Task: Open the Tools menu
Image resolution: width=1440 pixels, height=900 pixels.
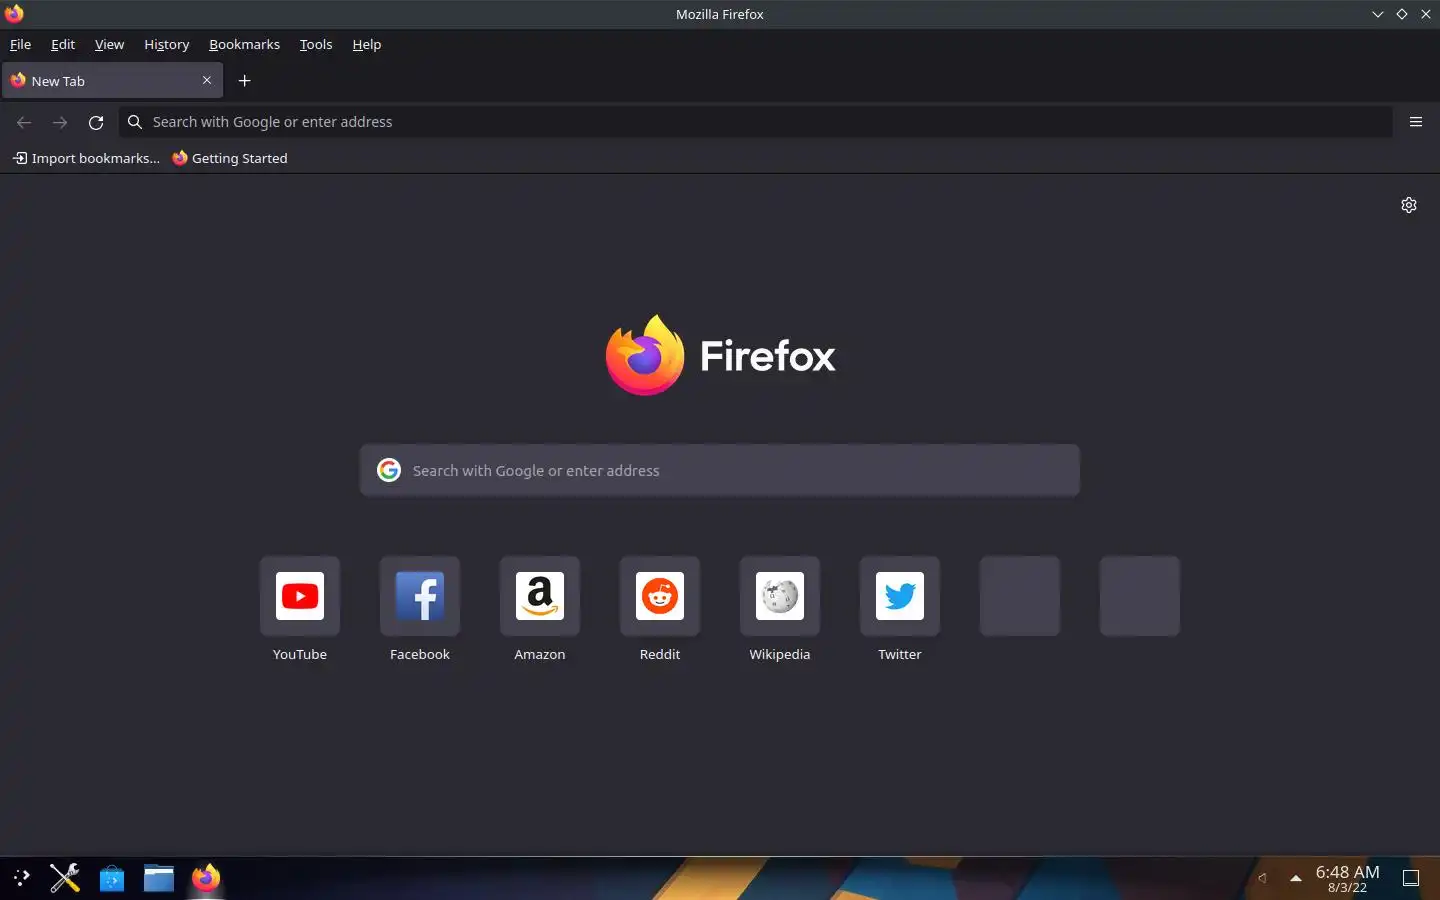Action: coord(316,44)
